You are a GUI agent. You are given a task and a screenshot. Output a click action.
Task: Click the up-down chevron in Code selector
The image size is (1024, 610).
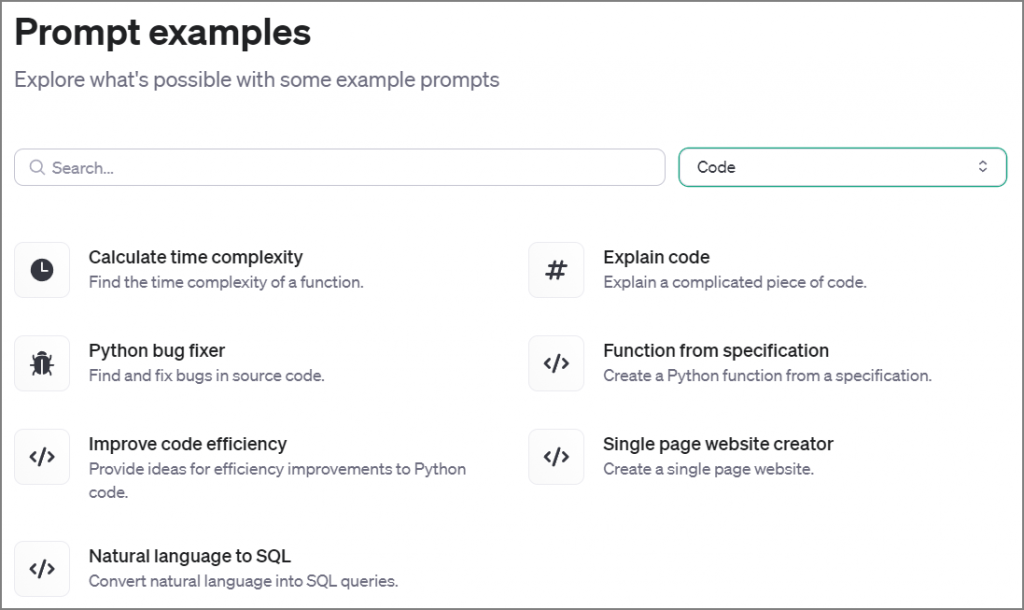tap(983, 167)
